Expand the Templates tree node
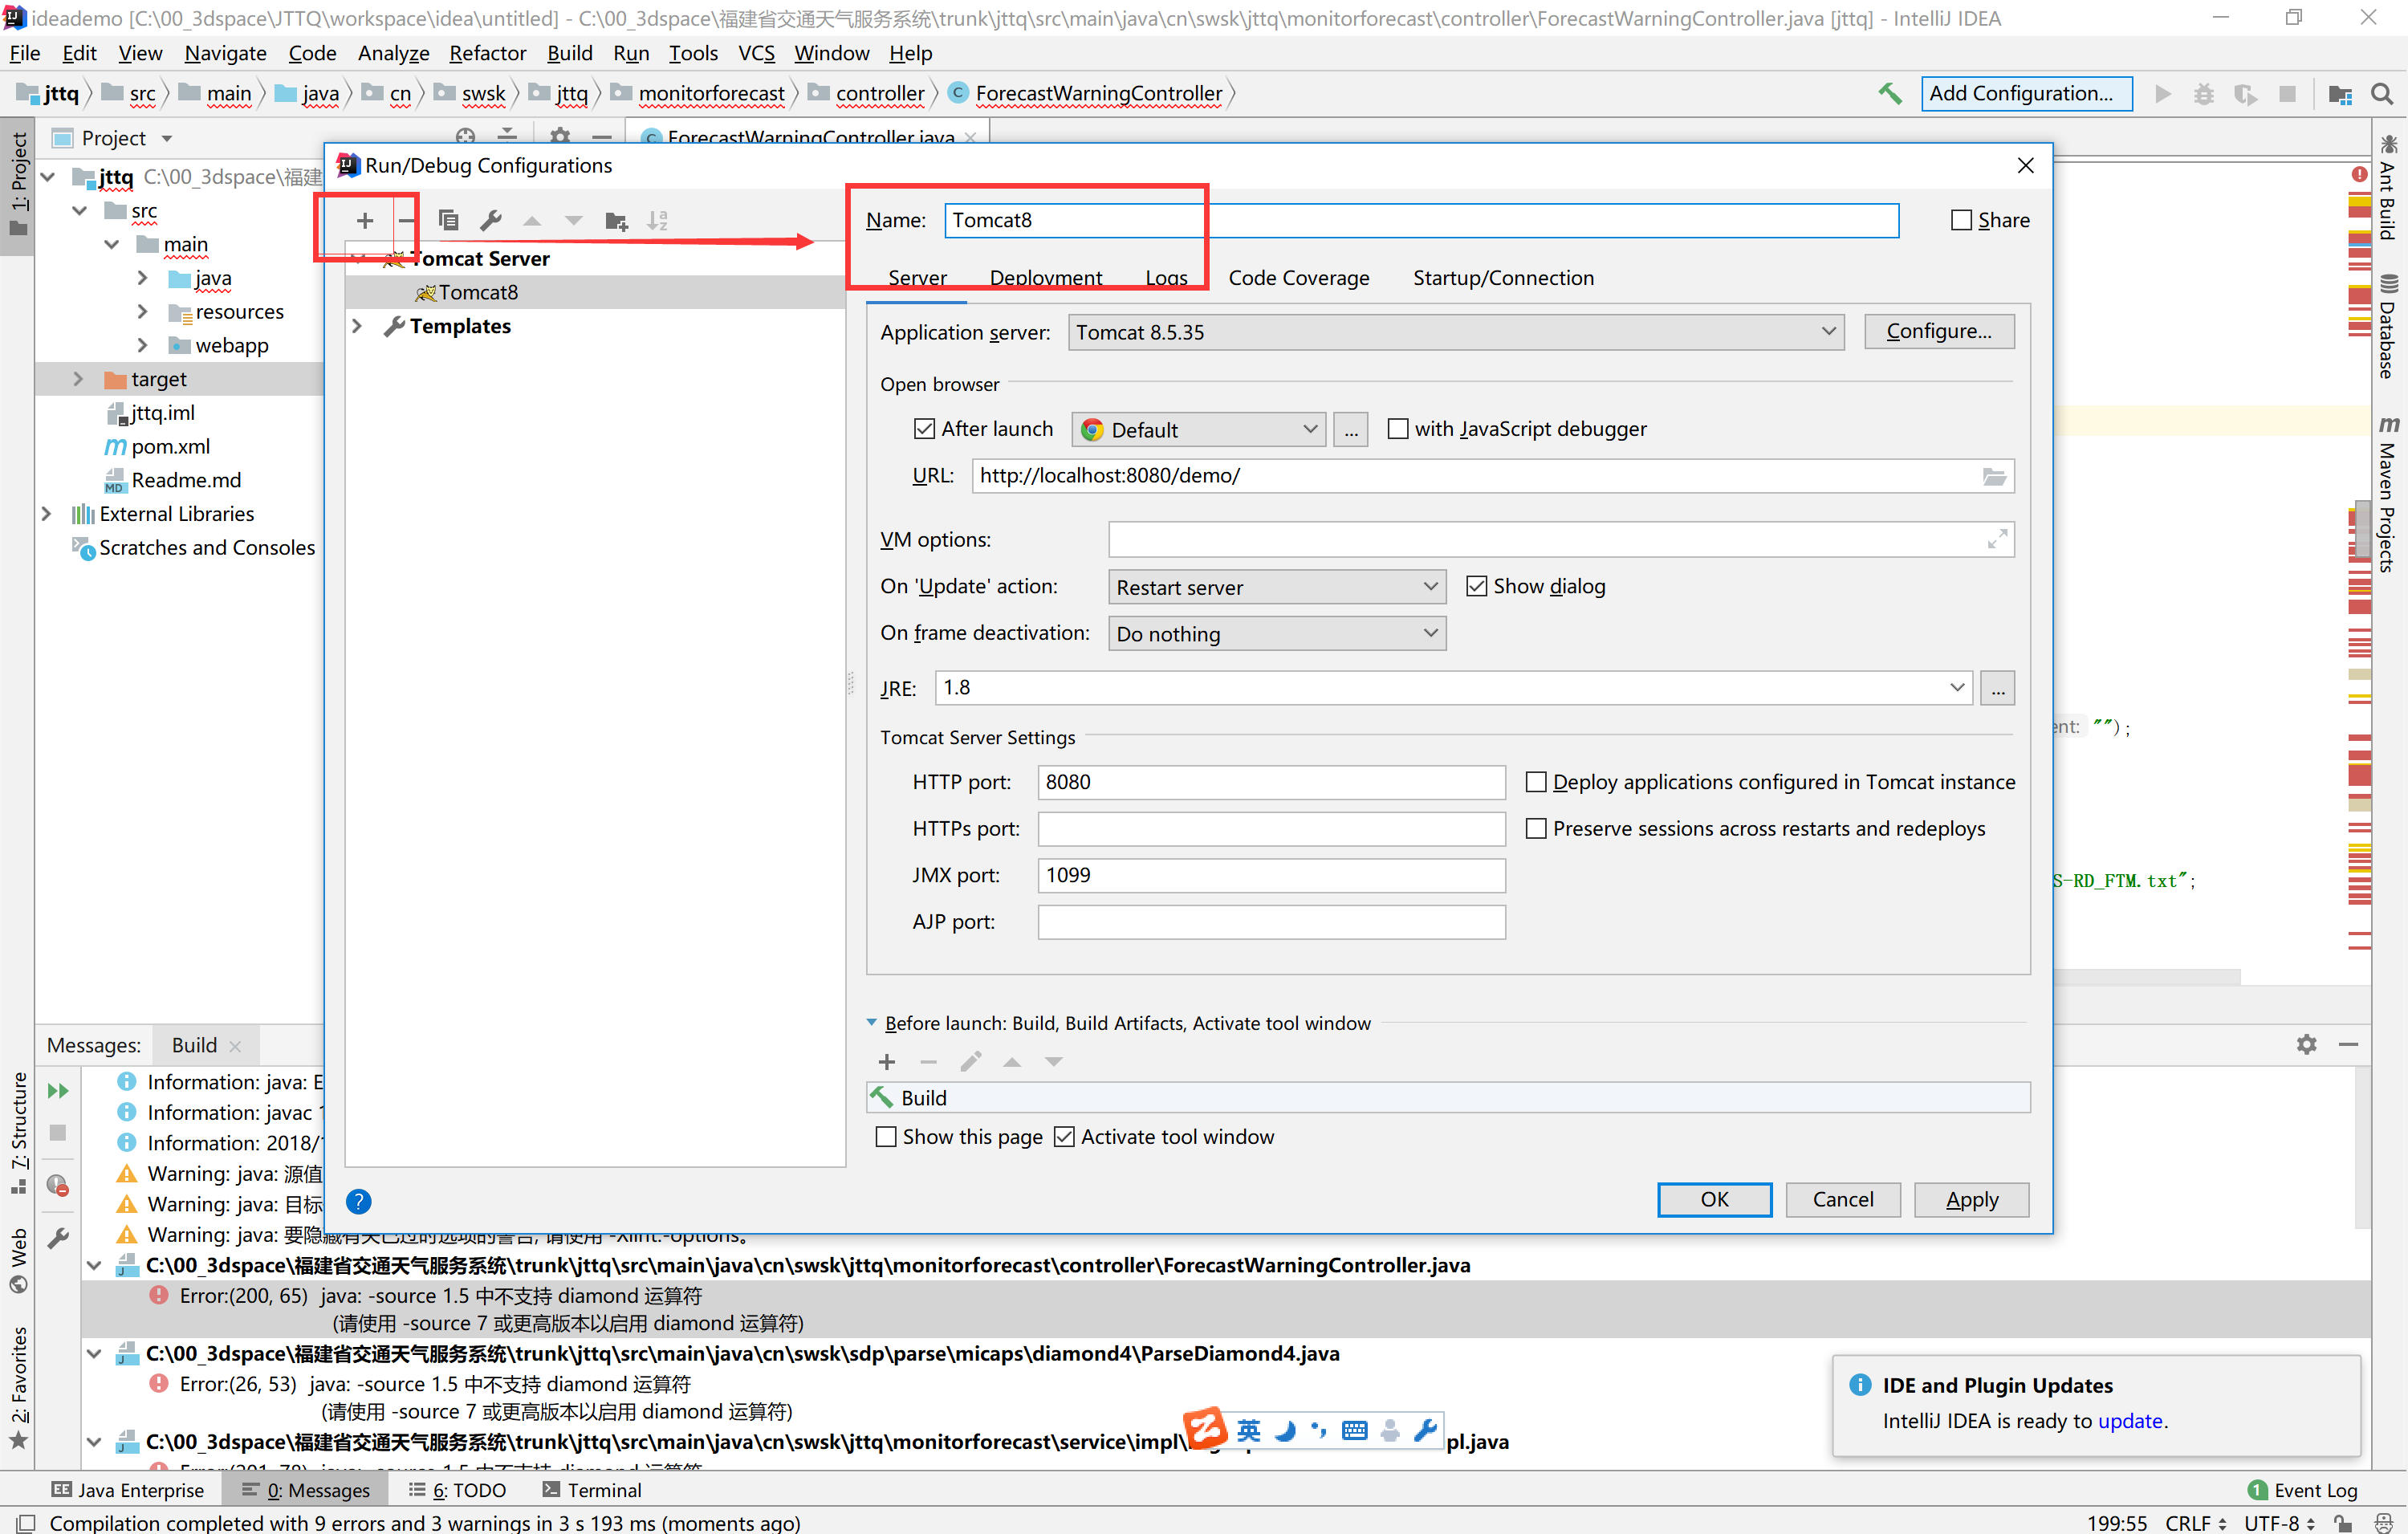This screenshot has height=1534, width=2408. (357, 326)
